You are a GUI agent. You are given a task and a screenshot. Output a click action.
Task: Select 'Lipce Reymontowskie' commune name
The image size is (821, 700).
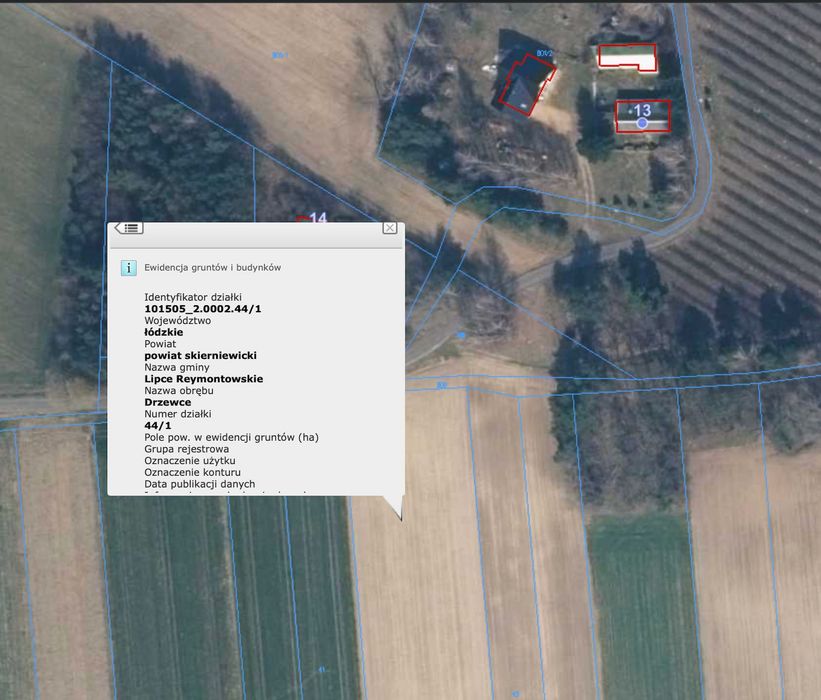coord(204,379)
